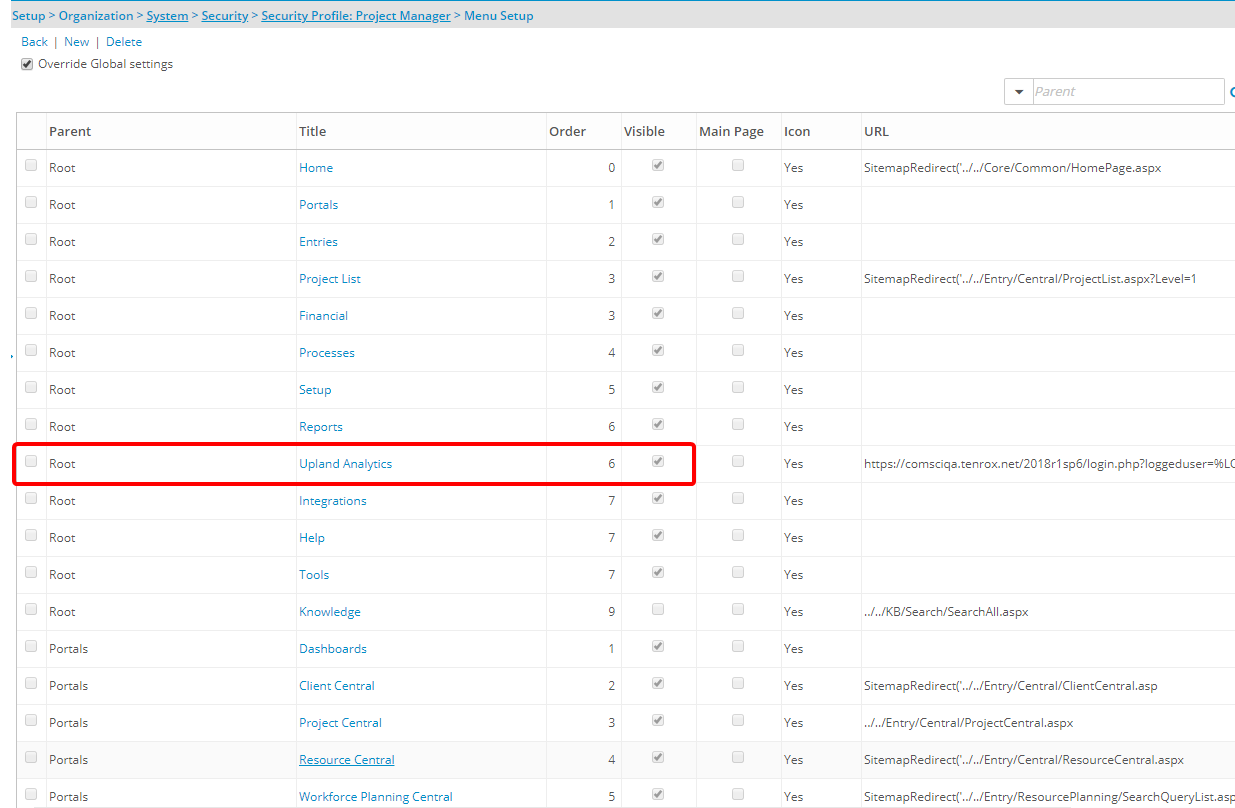Toggle Main Page checkbox for Portals row
Image resolution: width=1235 pixels, height=808 pixels.
point(738,202)
